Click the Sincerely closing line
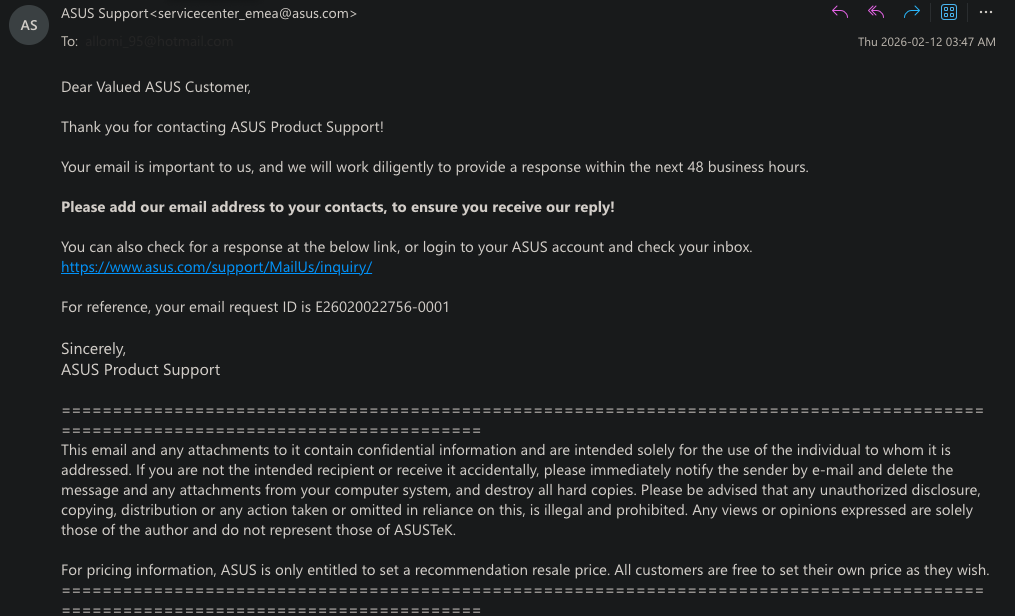The width and height of the screenshot is (1015, 616). point(93,349)
